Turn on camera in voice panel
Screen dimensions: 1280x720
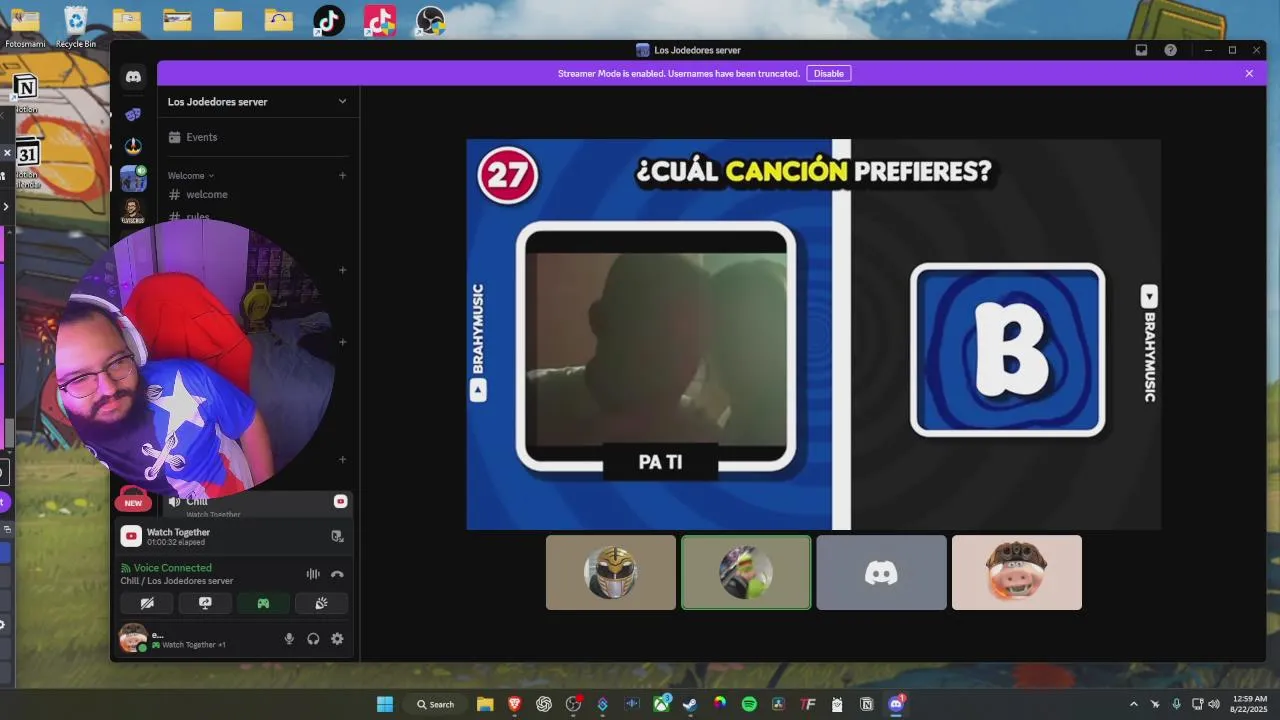pos(147,603)
